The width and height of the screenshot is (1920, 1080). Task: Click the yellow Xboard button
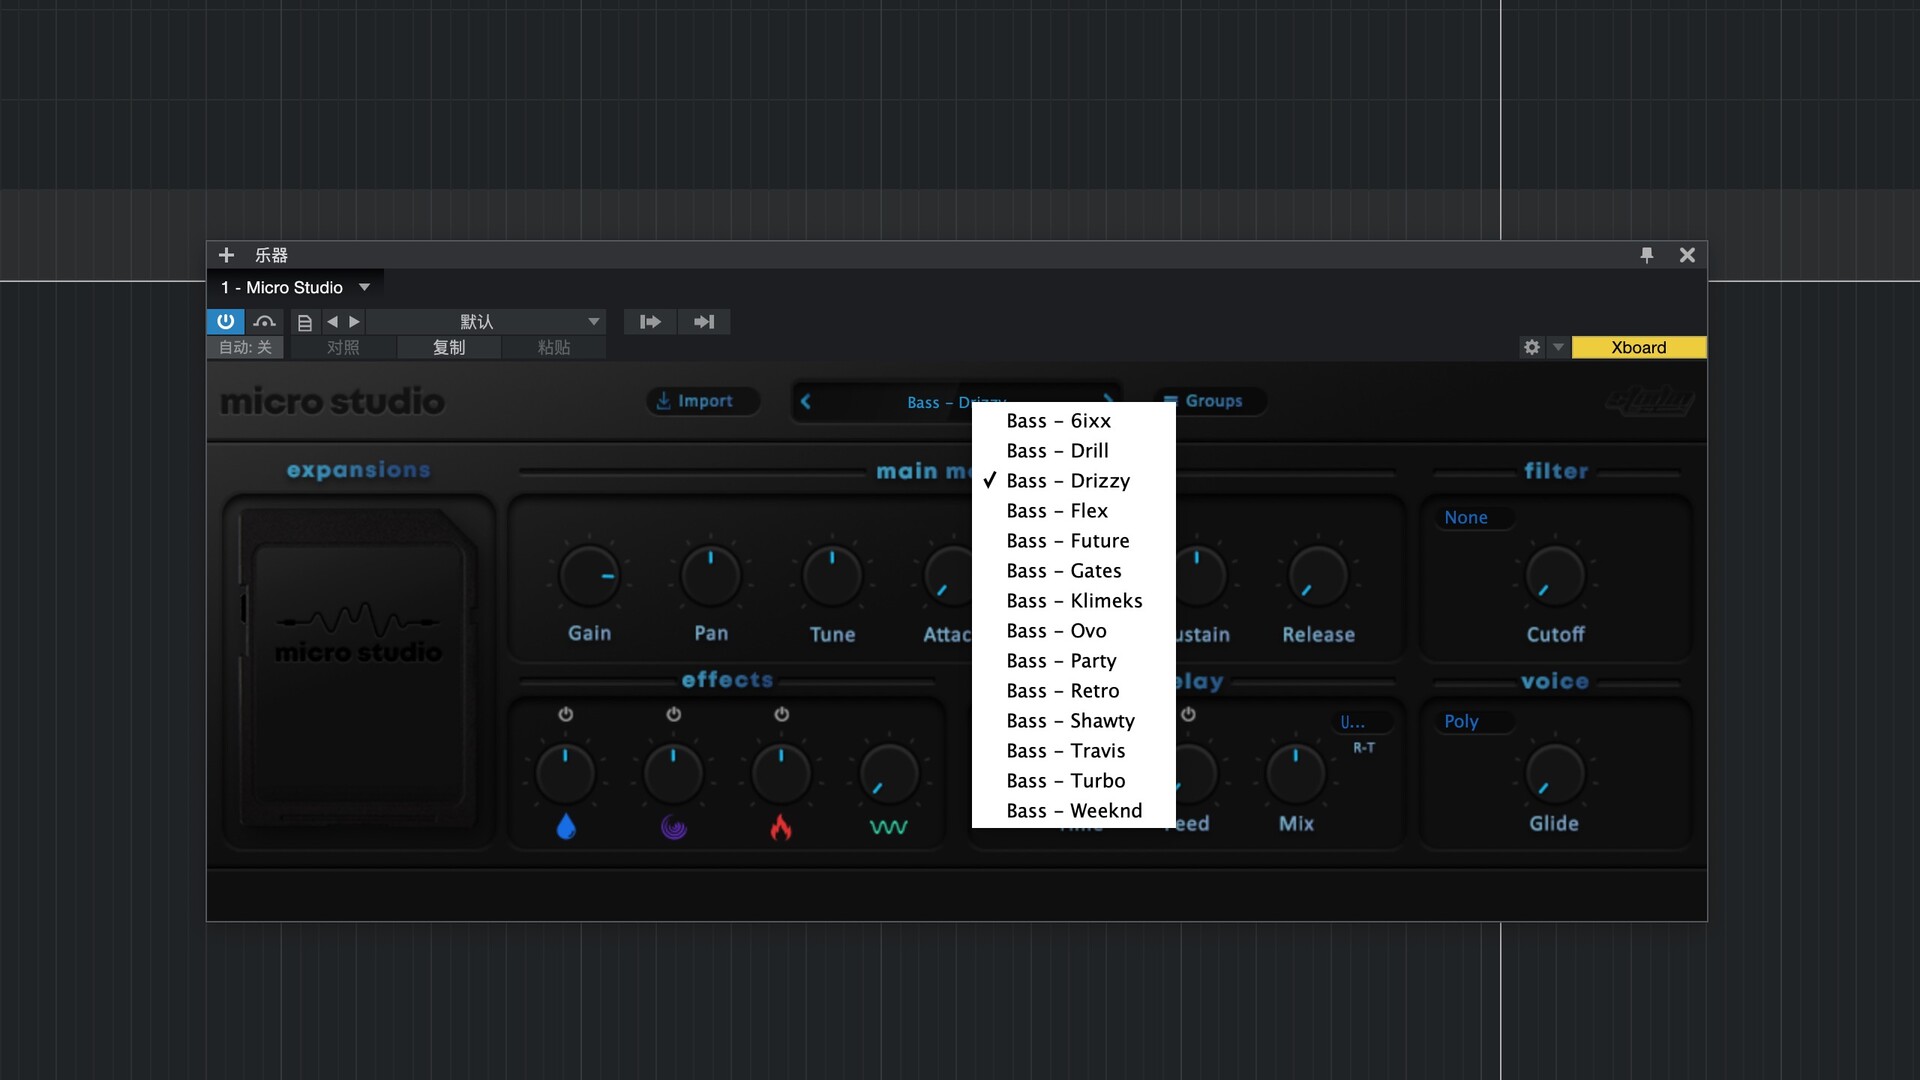click(x=1638, y=347)
